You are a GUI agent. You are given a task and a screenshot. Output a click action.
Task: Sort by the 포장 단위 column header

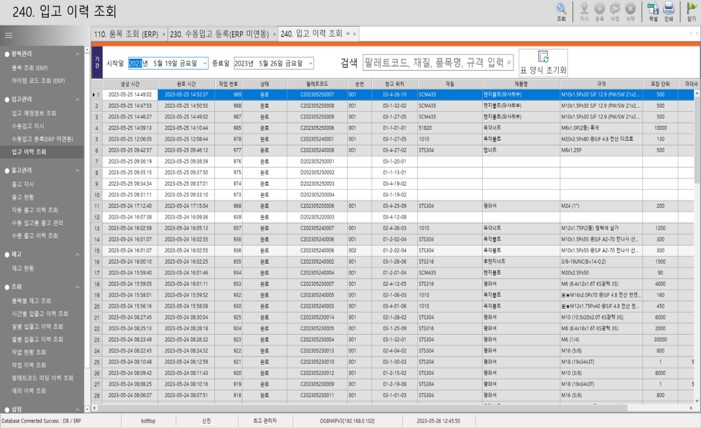click(x=660, y=84)
